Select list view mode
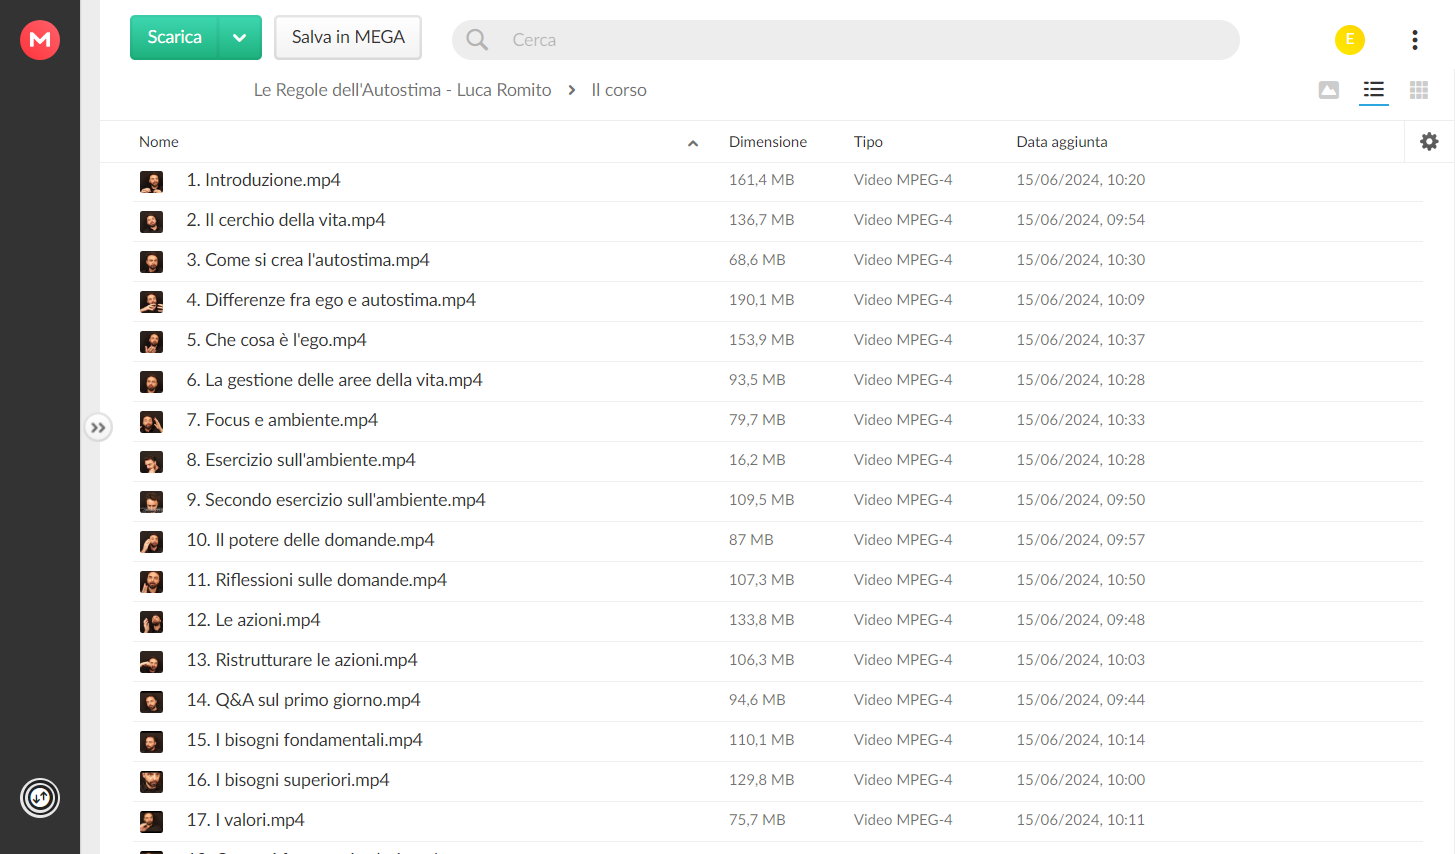This screenshot has height=854, width=1455. (x=1374, y=90)
